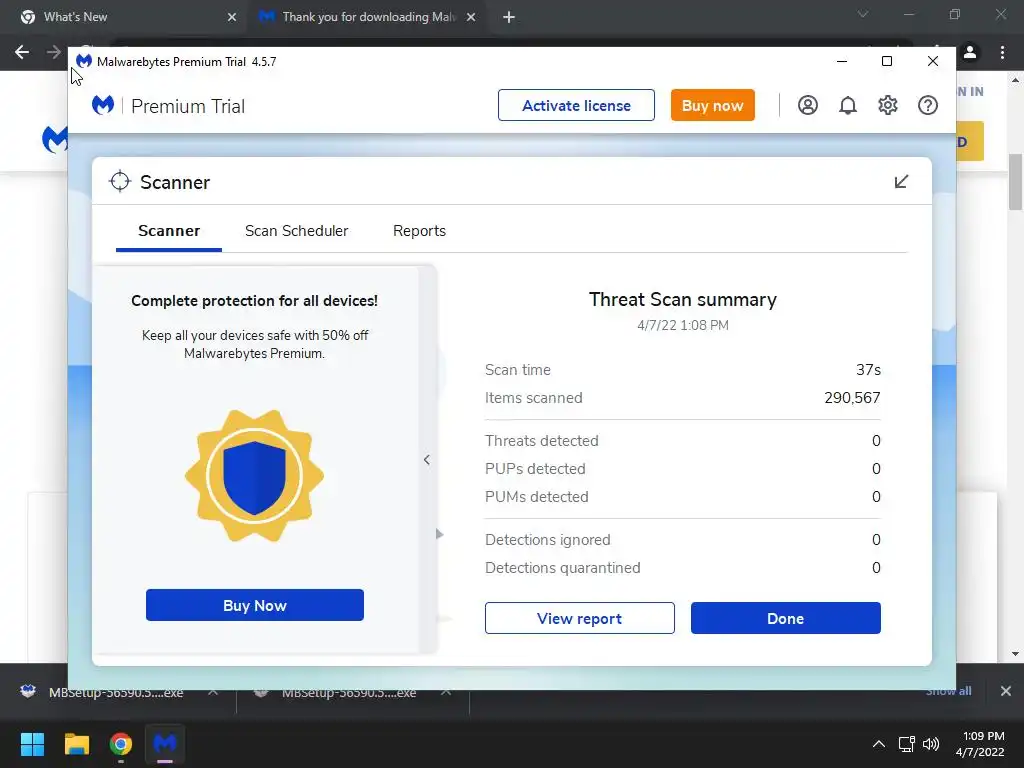Click the Detections ignored label
This screenshot has width=1024, height=768.
click(547, 540)
